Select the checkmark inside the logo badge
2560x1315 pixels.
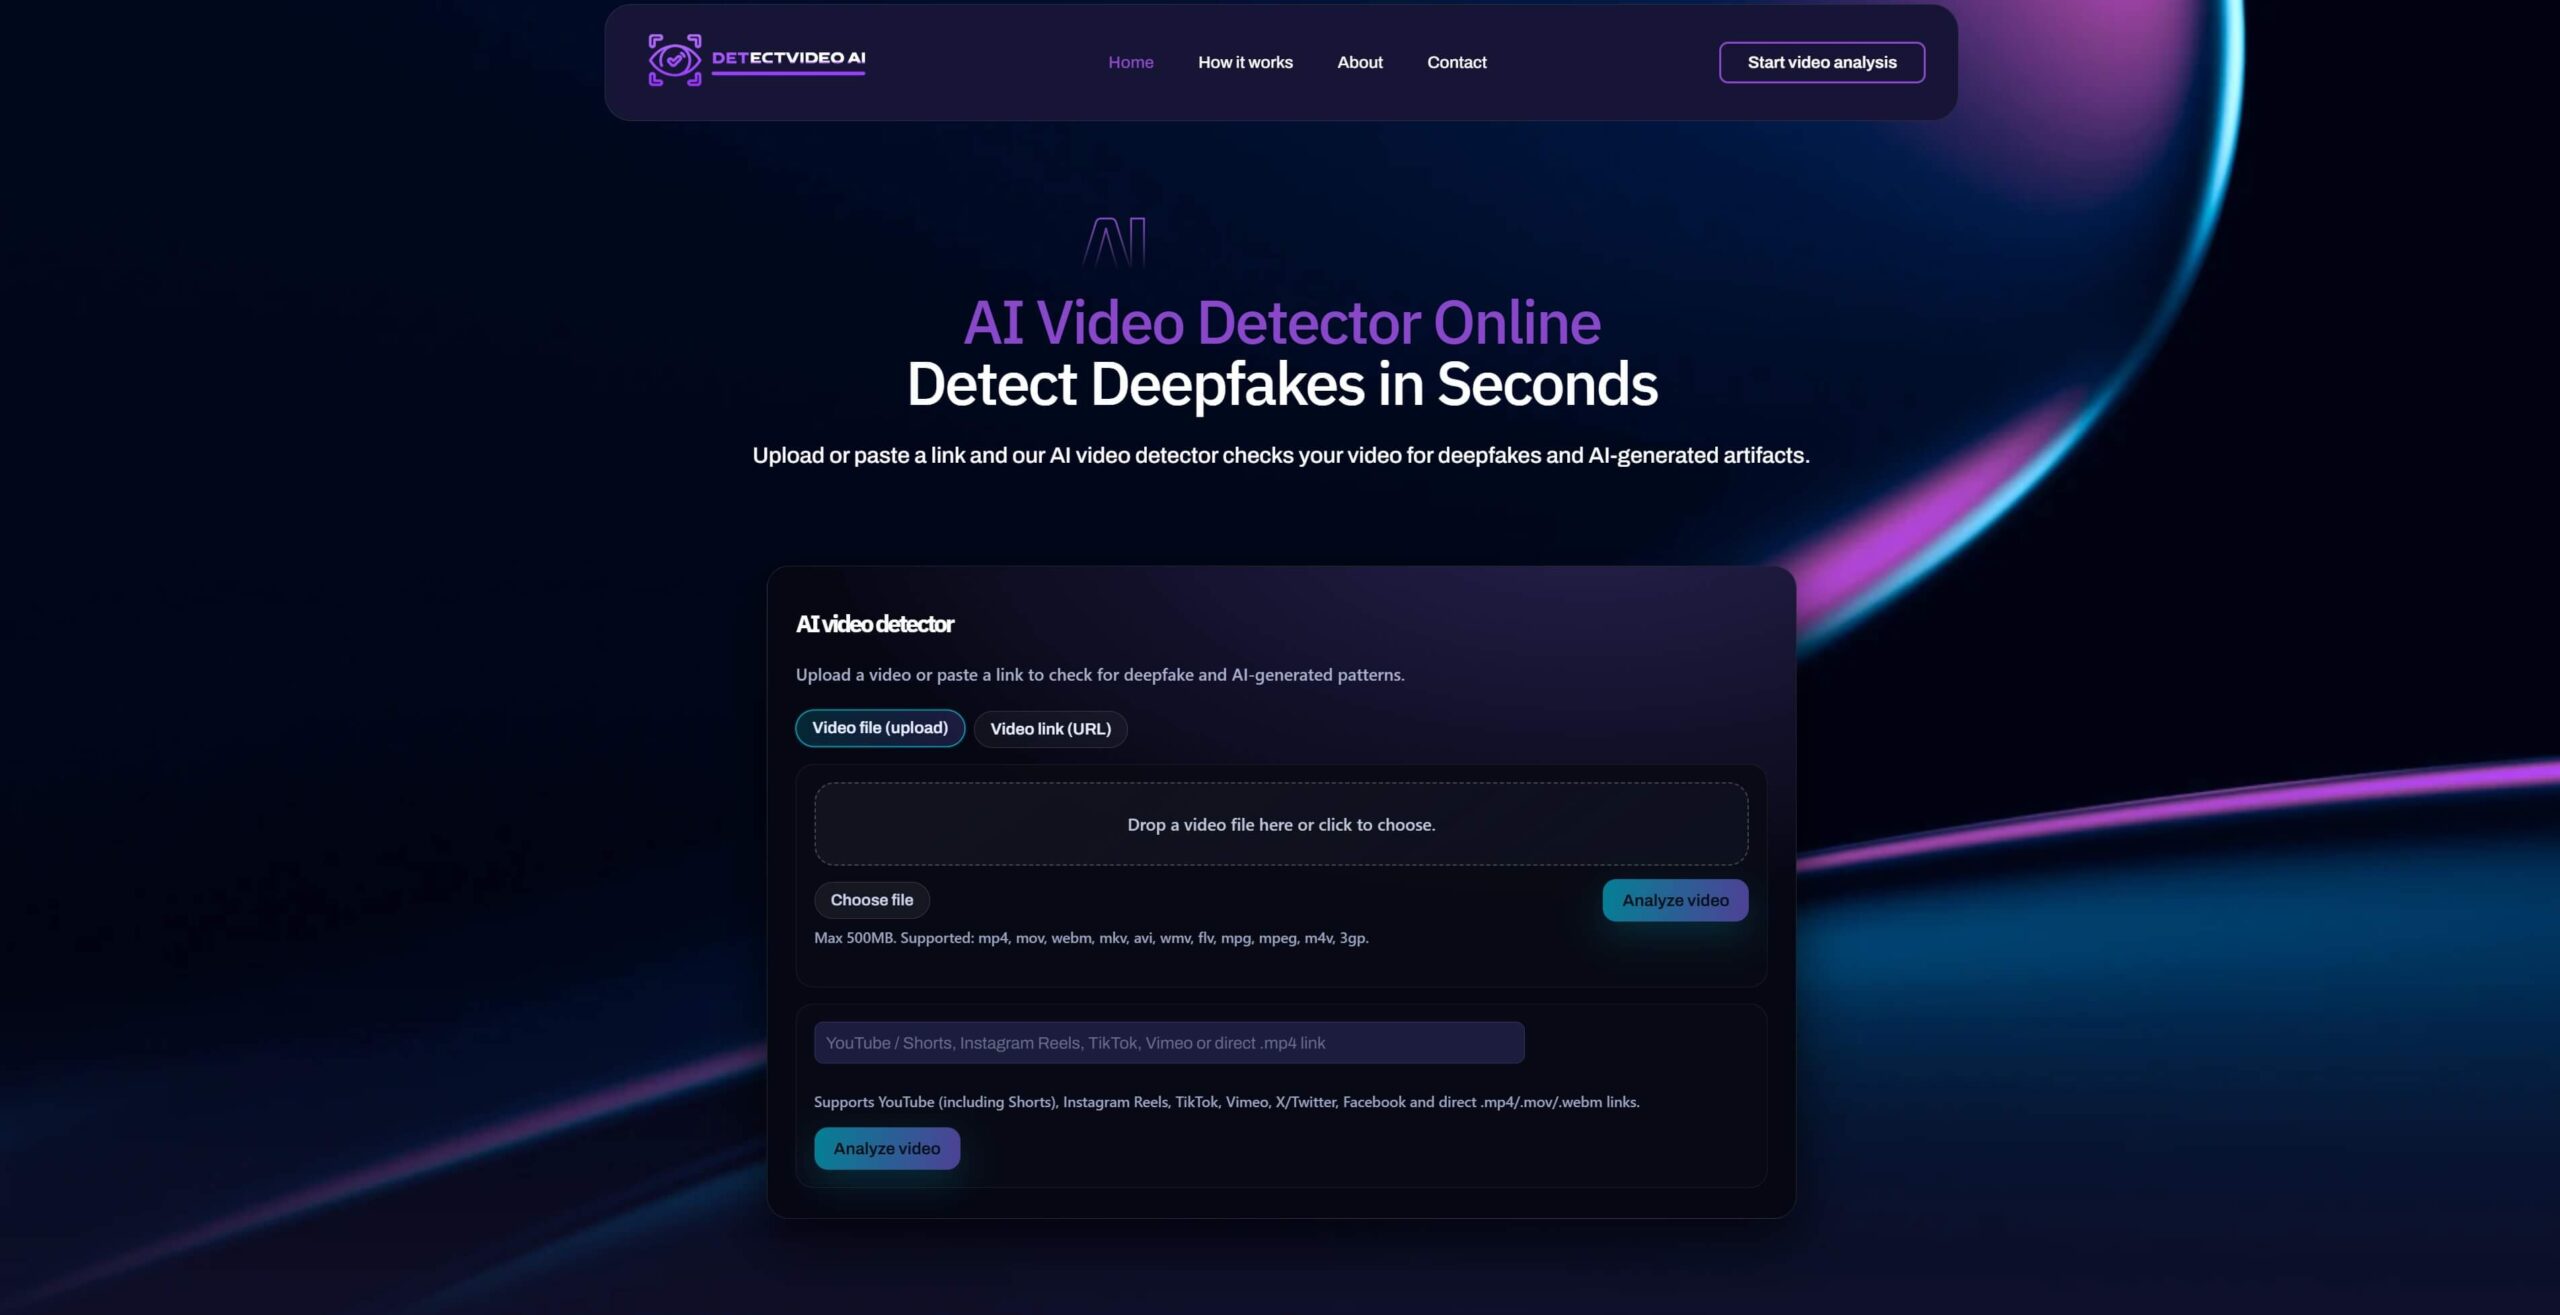pyautogui.click(x=672, y=61)
